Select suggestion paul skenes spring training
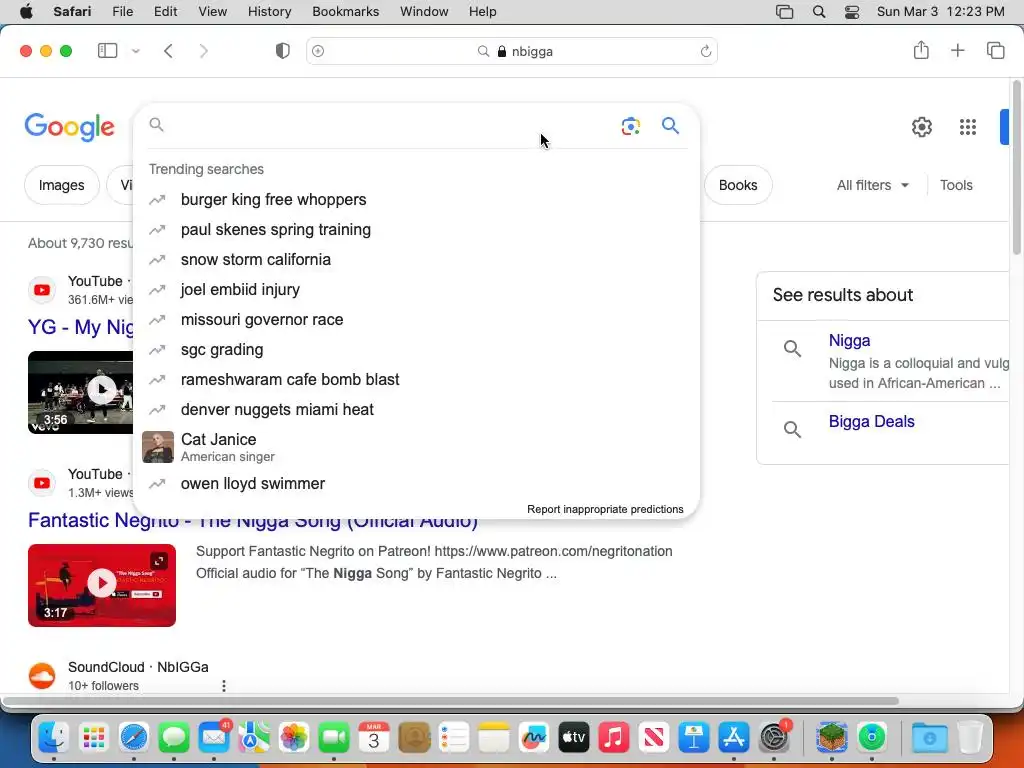 (x=416, y=230)
